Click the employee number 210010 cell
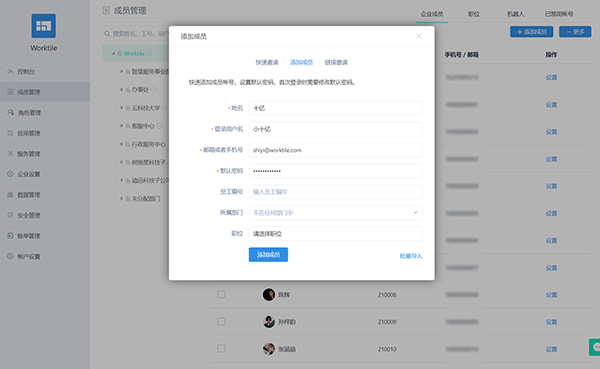The height and width of the screenshot is (369, 600). (x=387, y=349)
